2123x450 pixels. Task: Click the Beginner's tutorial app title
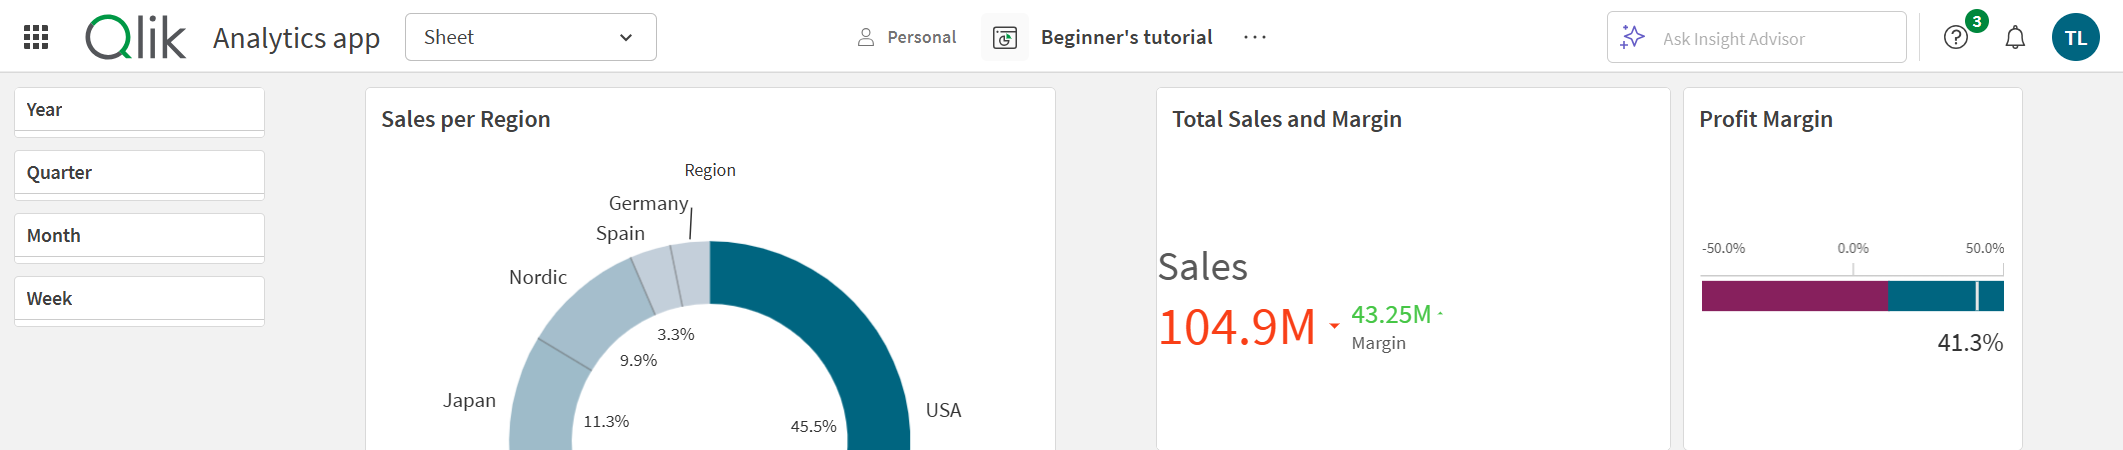(x=1126, y=38)
